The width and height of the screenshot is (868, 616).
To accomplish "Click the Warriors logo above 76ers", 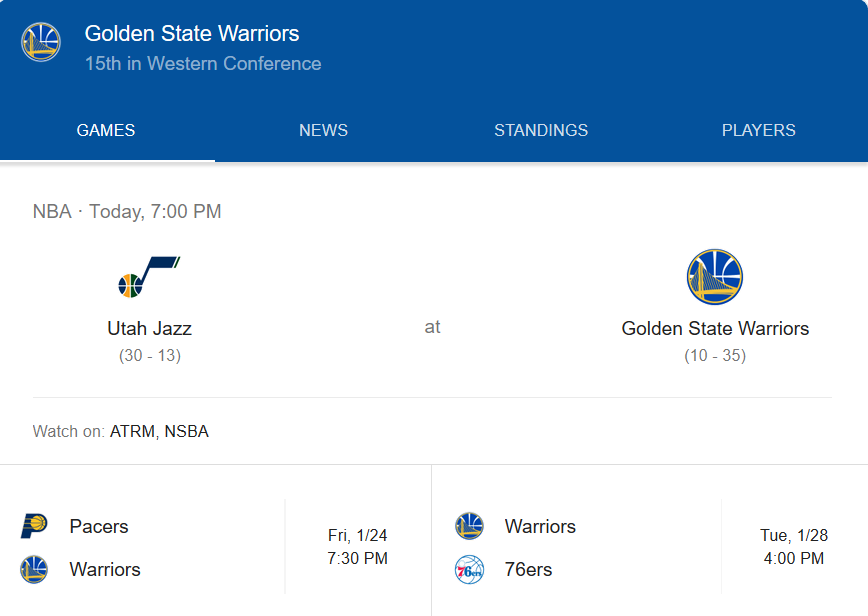I will [x=469, y=526].
